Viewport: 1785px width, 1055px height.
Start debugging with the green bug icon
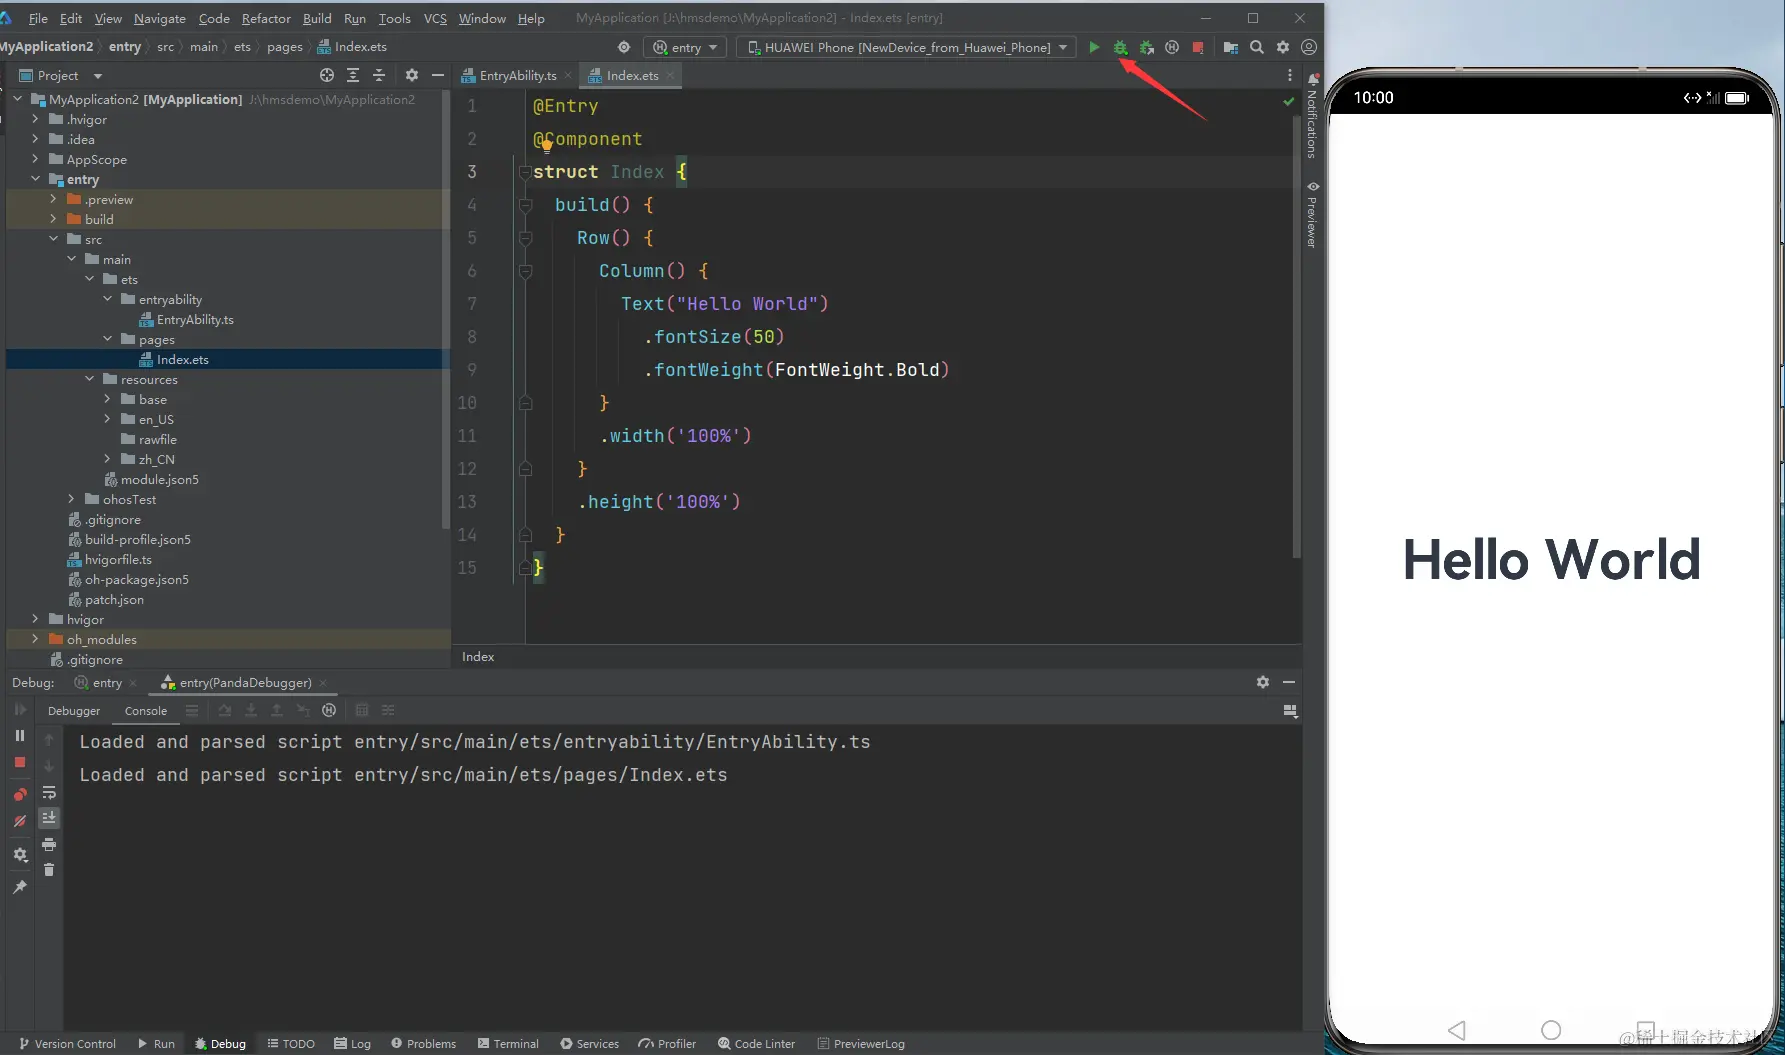[x=1120, y=47]
